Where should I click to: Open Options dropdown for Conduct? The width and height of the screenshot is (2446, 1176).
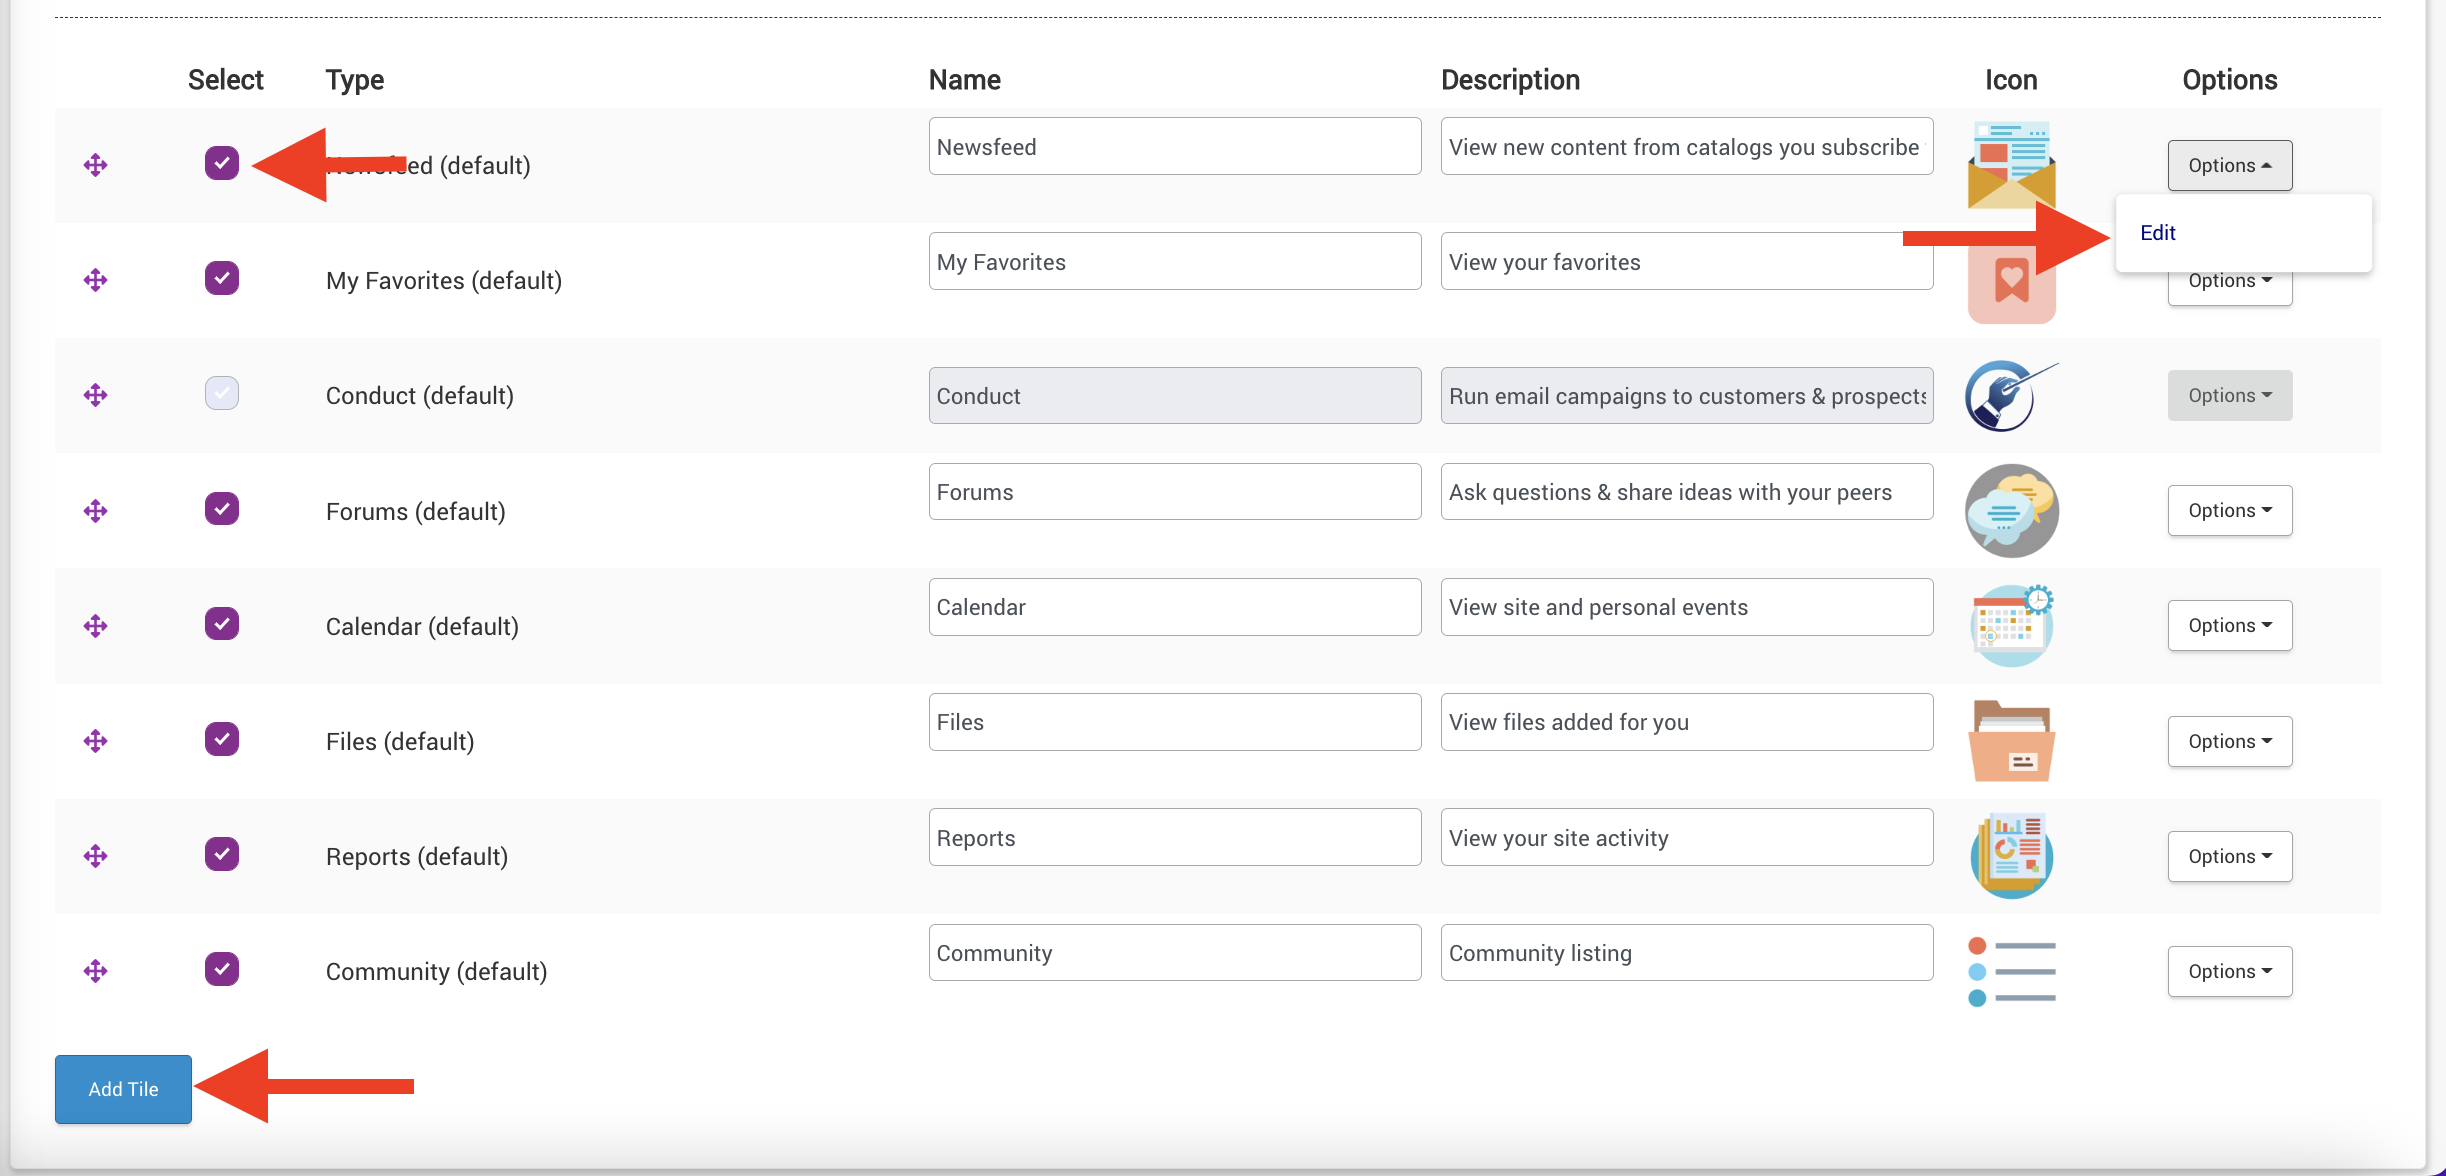click(2229, 395)
